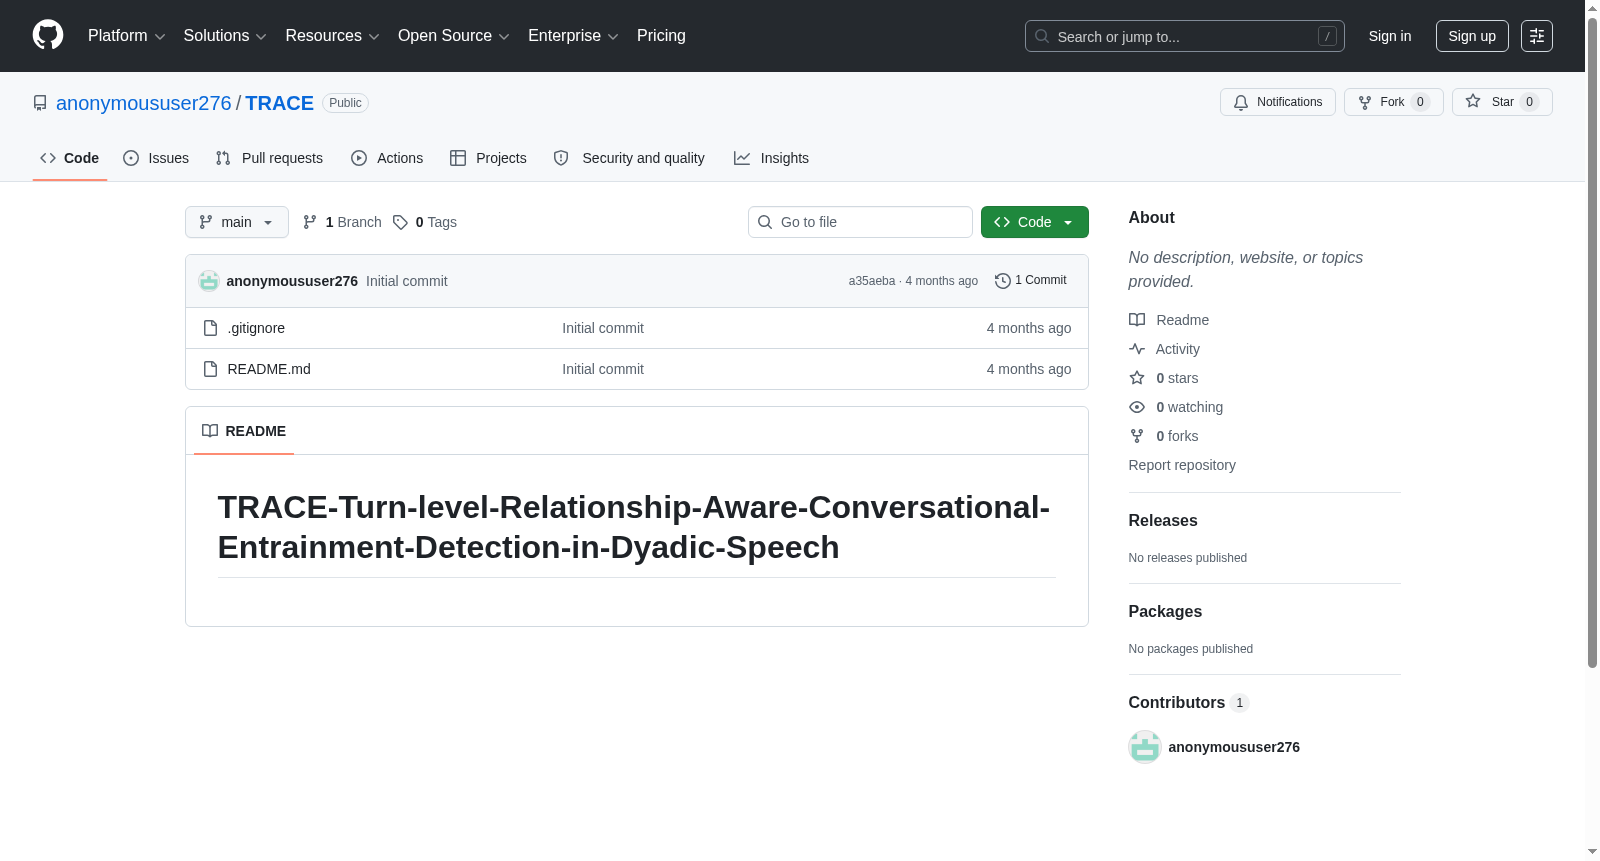Switch to the Insights tab
1600x861 pixels.
771,158
